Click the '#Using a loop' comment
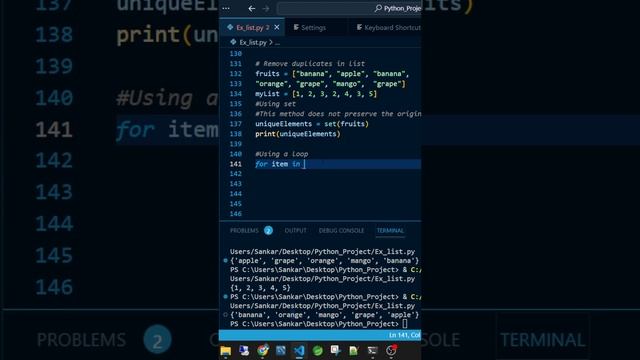The height and width of the screenshot is (360, 640). pos(282,154)
